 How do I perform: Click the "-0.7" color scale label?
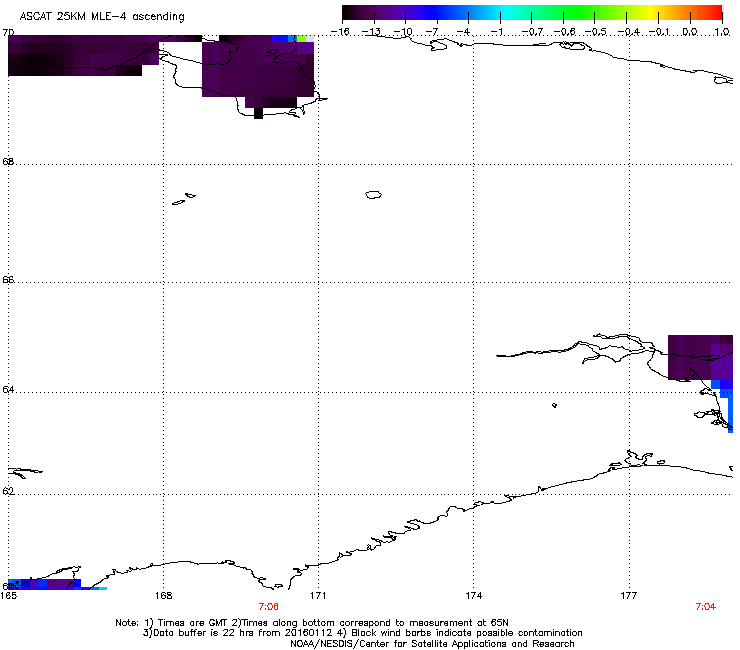point(532,32)
